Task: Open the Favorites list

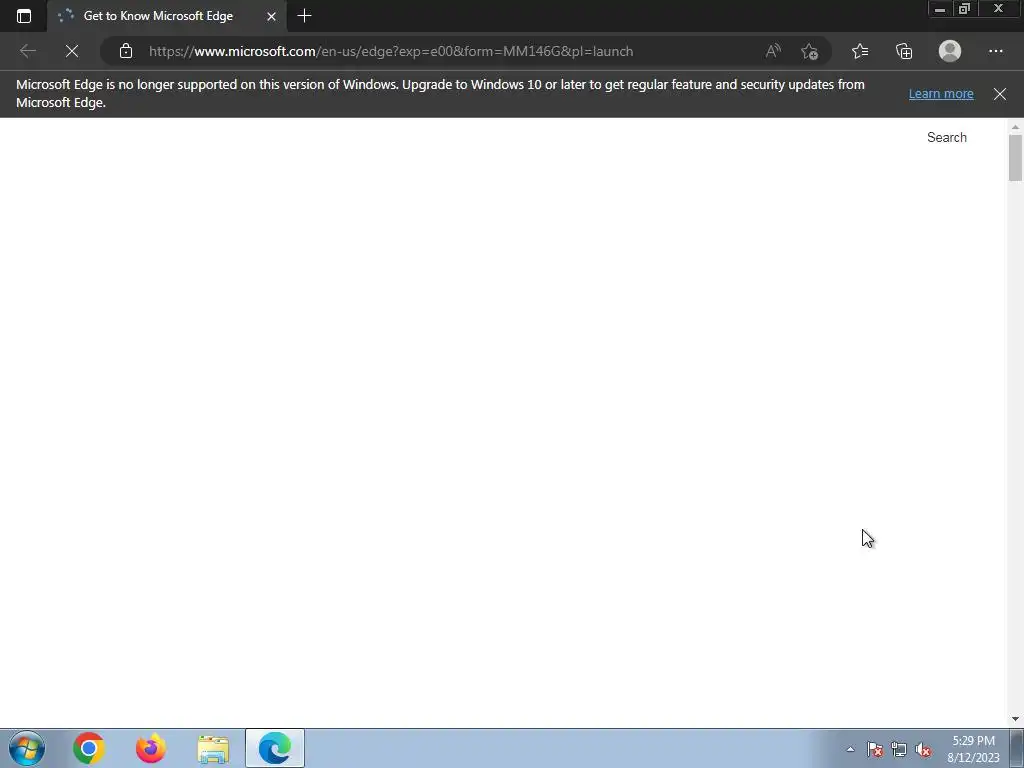Action: pos(860,51)
